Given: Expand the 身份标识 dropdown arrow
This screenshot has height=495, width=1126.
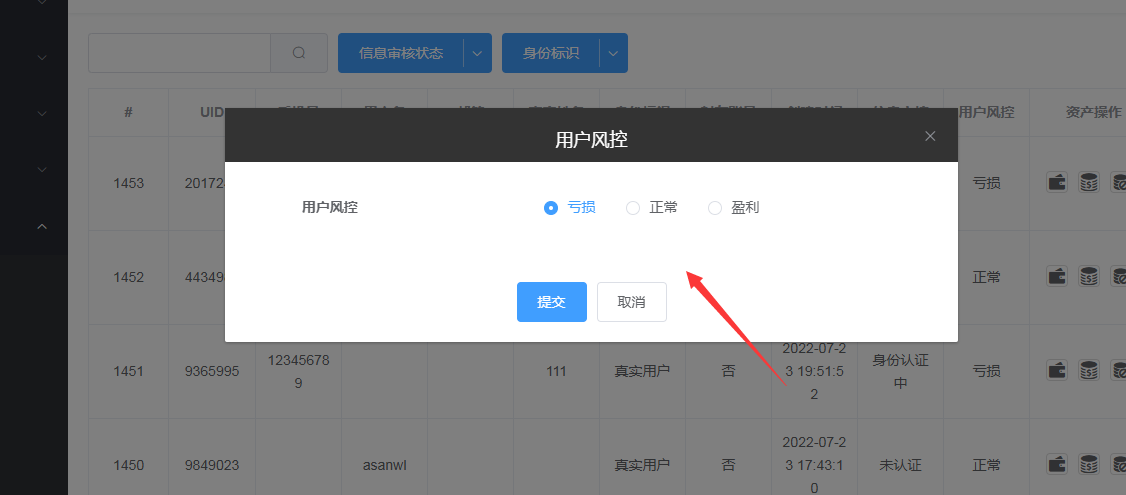Looking at the screenshot, I should [613, 53].
